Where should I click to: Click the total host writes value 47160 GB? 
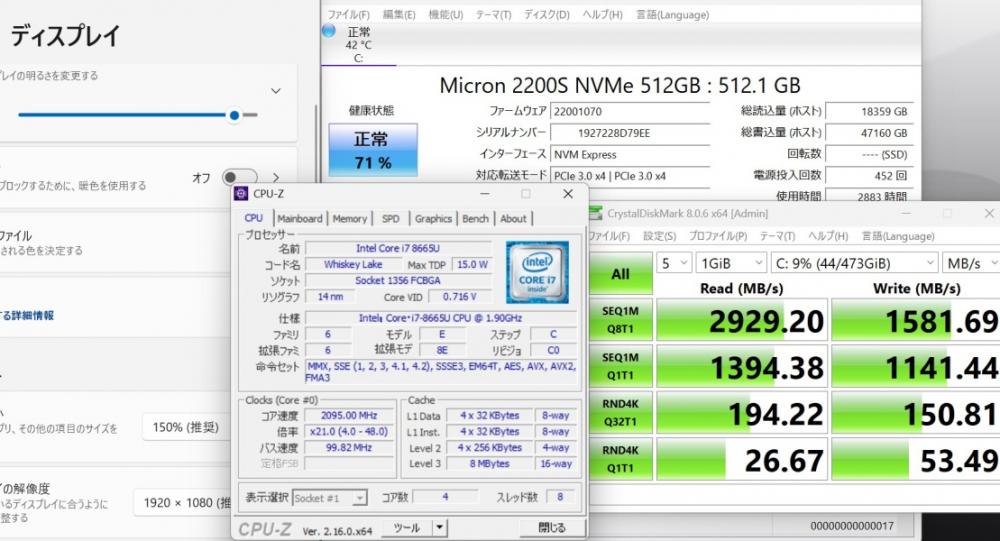pyautogui.click(x=870, y=133)
